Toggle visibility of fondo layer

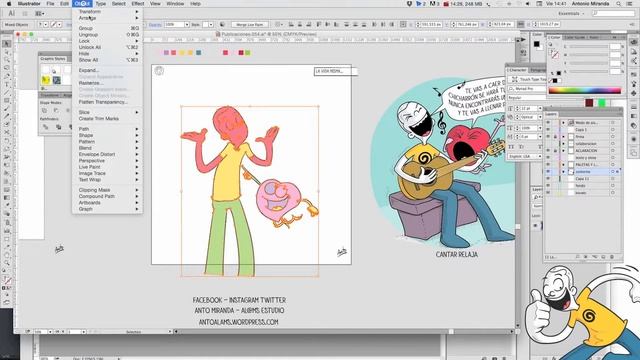(548, 186)
